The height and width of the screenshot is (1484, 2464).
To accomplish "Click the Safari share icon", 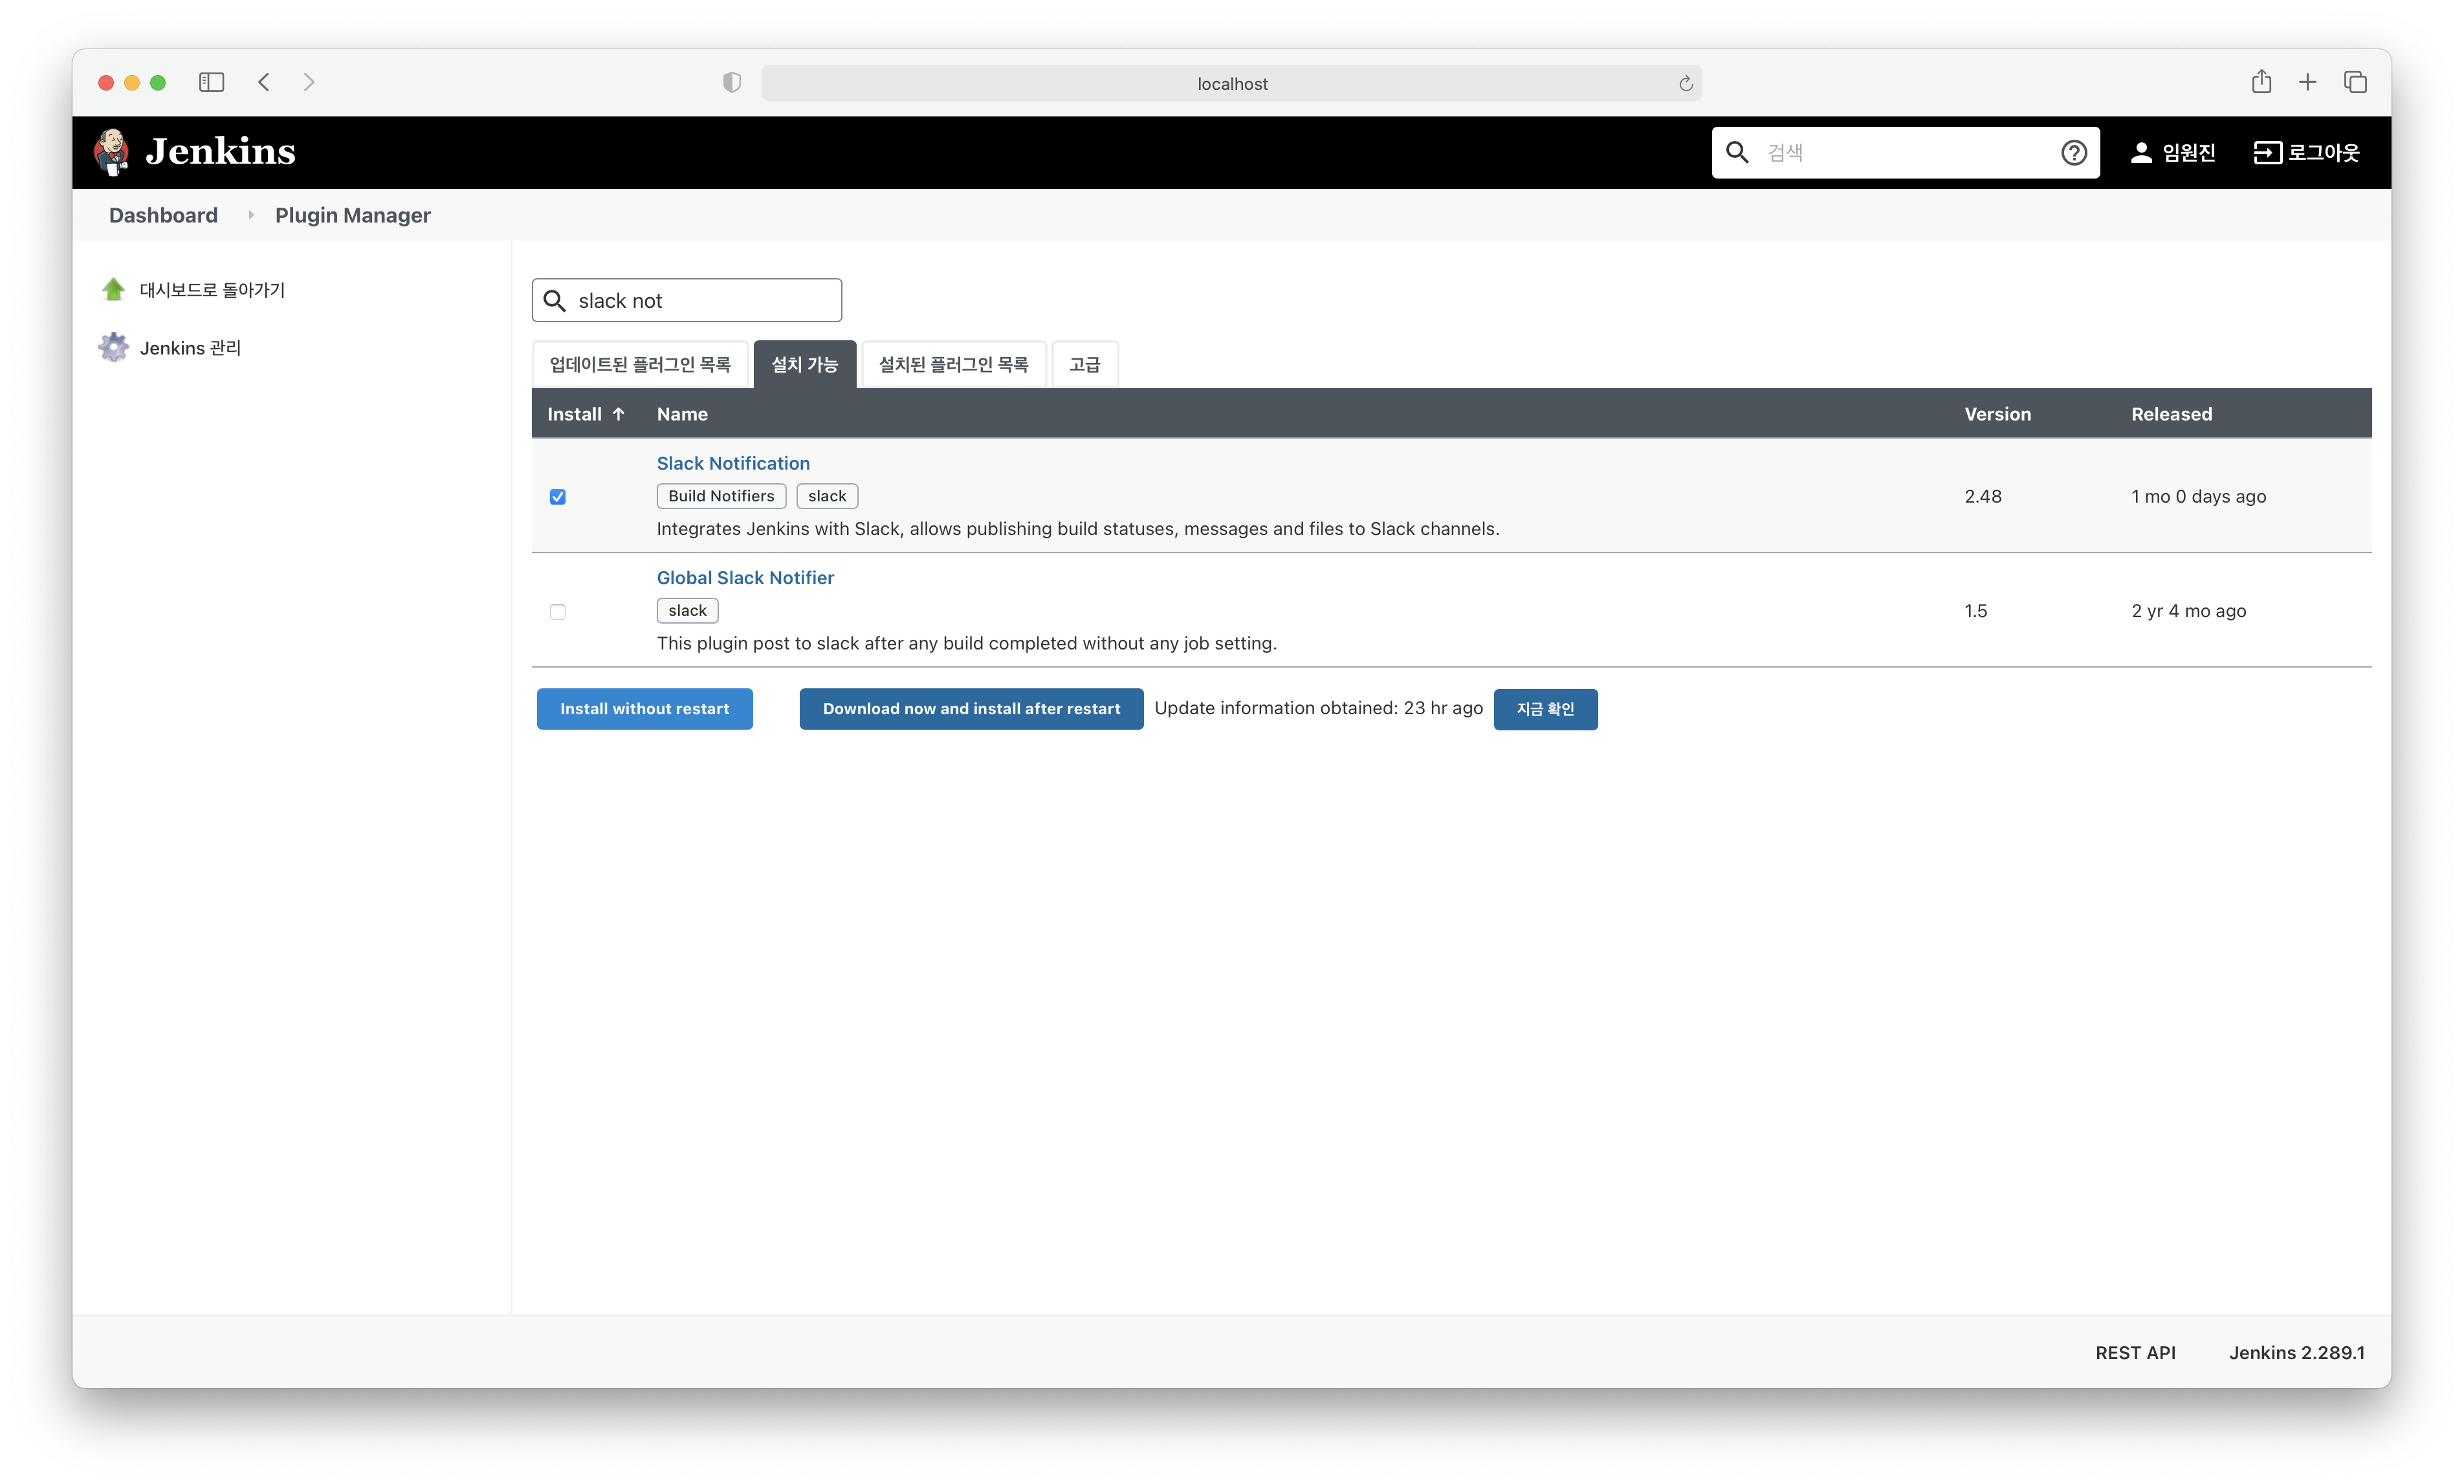I will click(2261, 82).
